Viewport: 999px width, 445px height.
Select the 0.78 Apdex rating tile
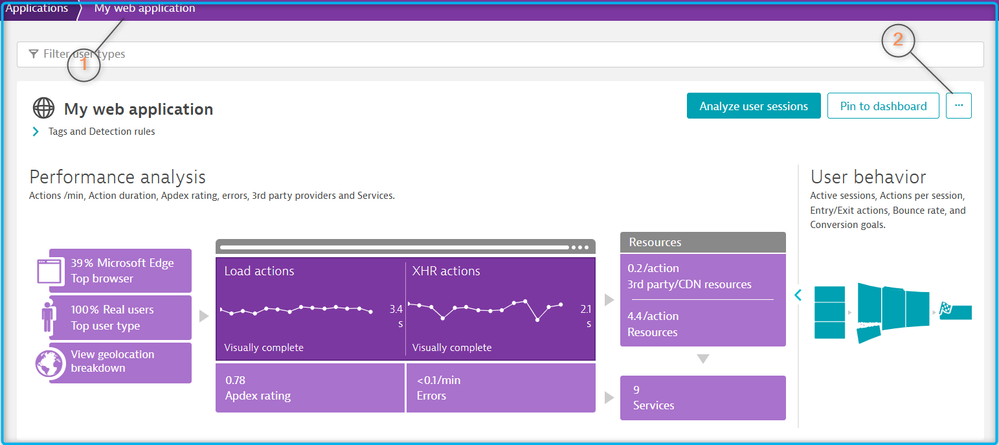pos(310,388)
